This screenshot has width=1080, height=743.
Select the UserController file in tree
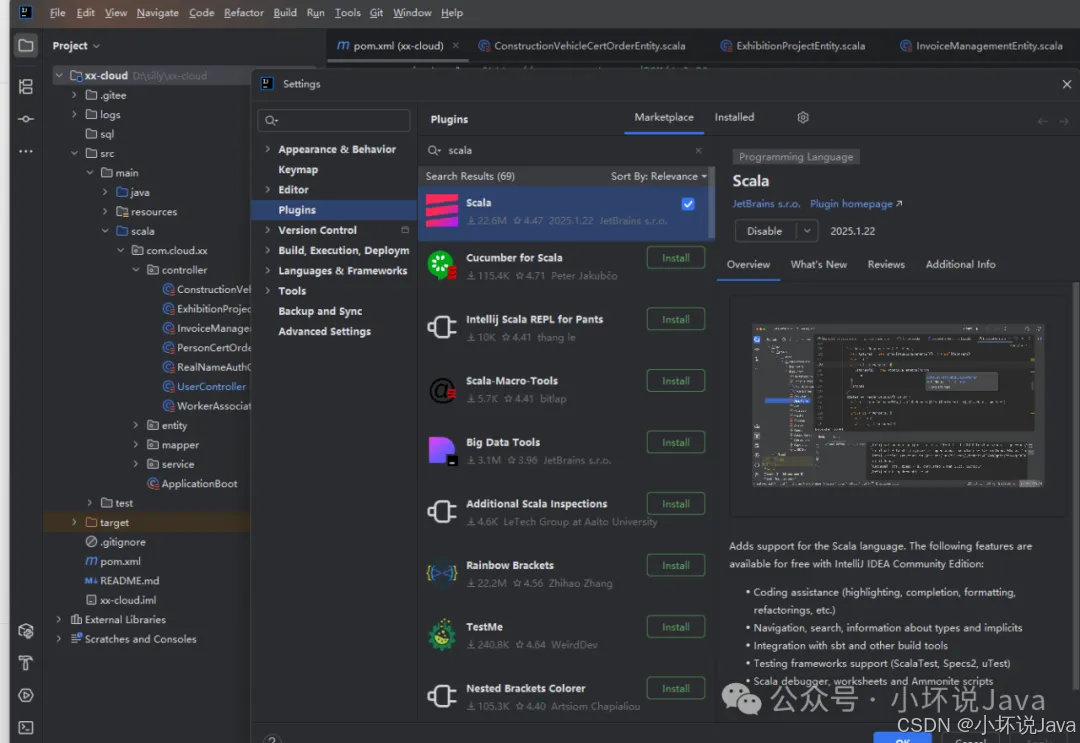[204, 386]
